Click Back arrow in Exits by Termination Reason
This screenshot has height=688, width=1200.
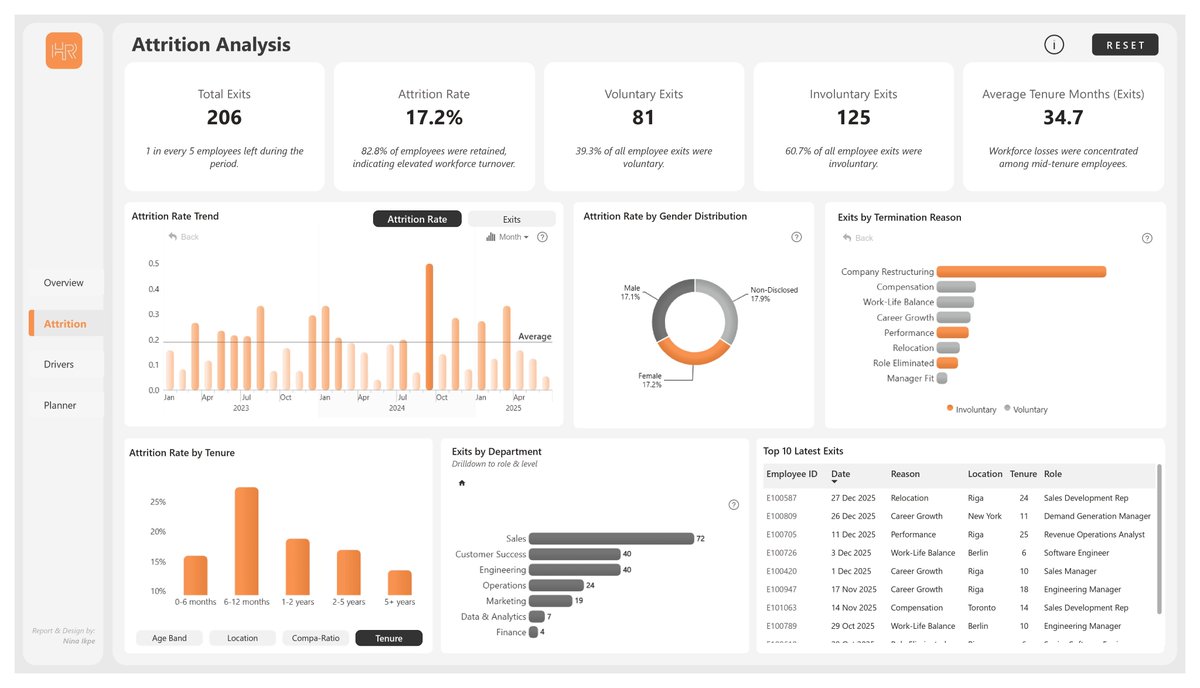857,238
